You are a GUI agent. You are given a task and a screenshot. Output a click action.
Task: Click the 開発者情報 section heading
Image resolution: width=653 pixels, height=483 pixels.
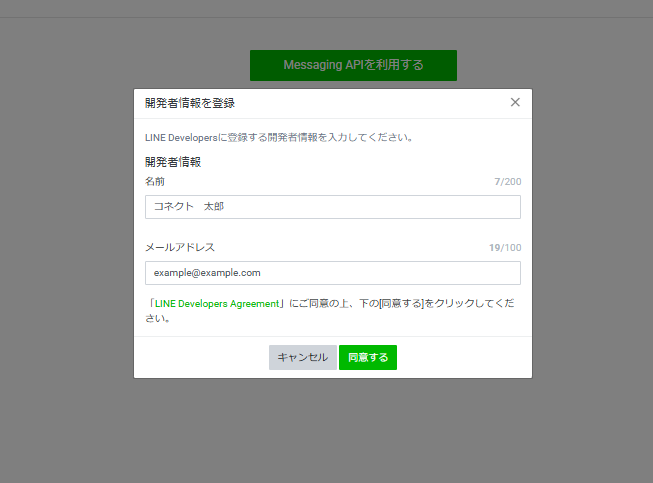[173, 162]
